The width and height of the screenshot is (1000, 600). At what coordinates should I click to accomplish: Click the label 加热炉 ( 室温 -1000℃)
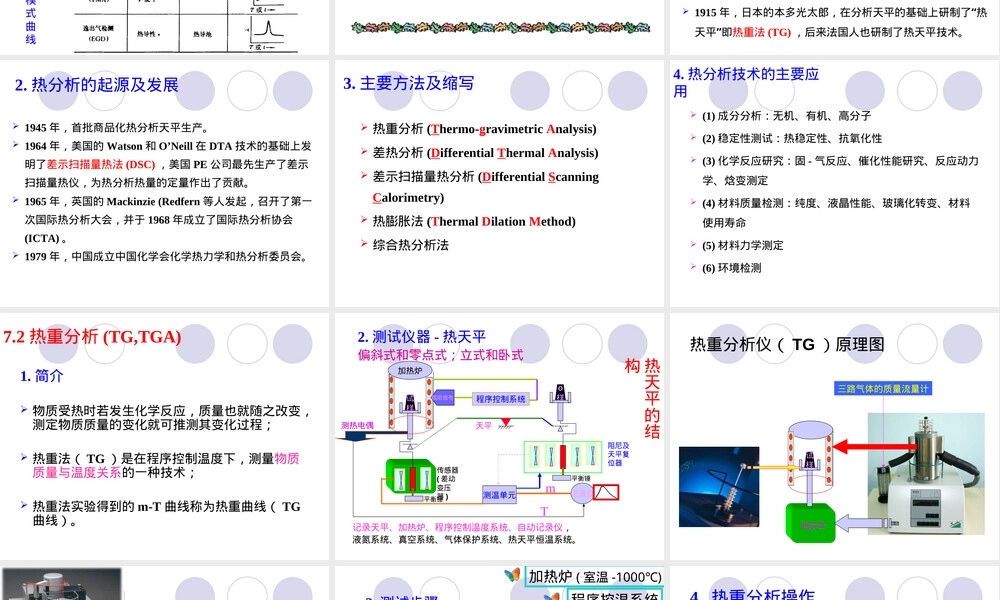coord(594,576)
